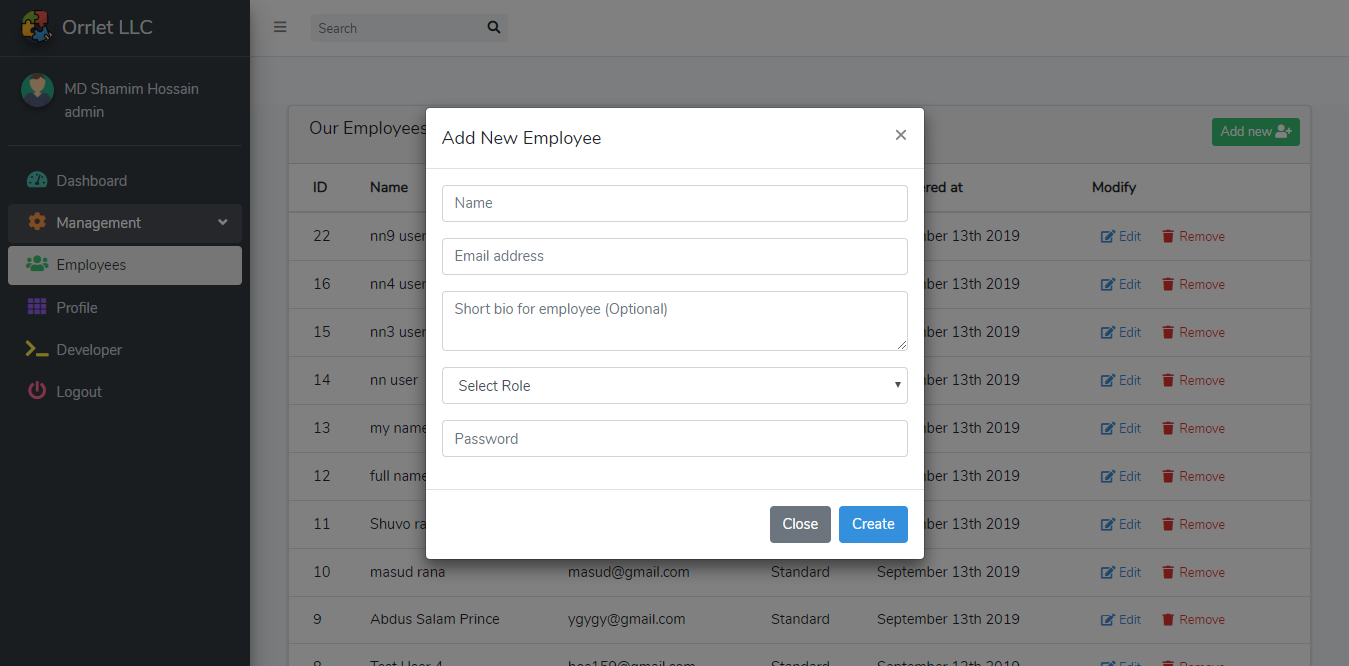Click the edit icon for employee ID 13
The image size is (1349, 666).
click(x=1107, y=429)
